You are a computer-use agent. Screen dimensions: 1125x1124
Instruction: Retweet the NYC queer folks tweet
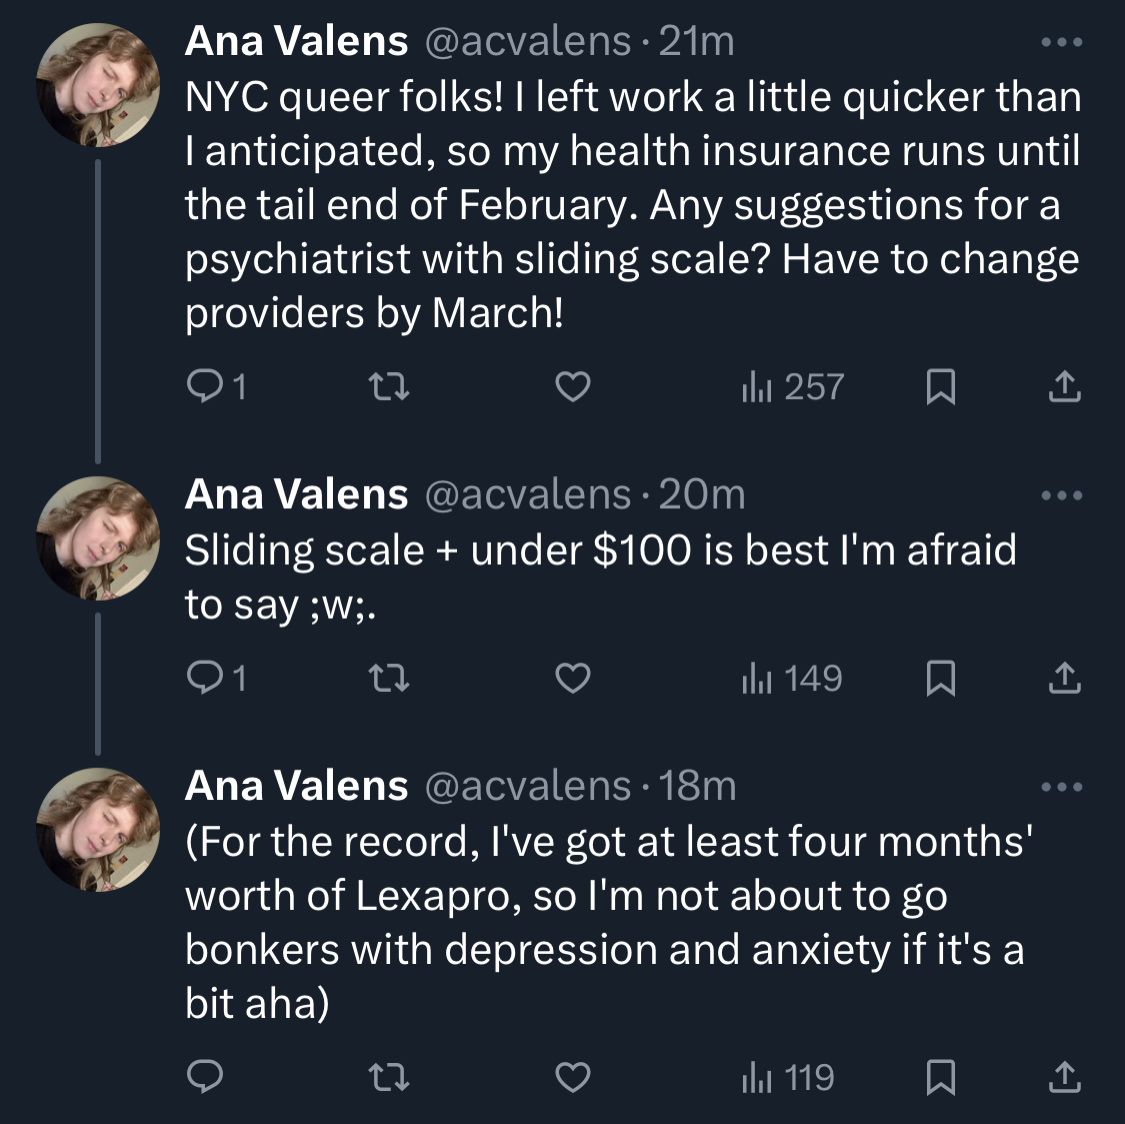click(389, 387)
